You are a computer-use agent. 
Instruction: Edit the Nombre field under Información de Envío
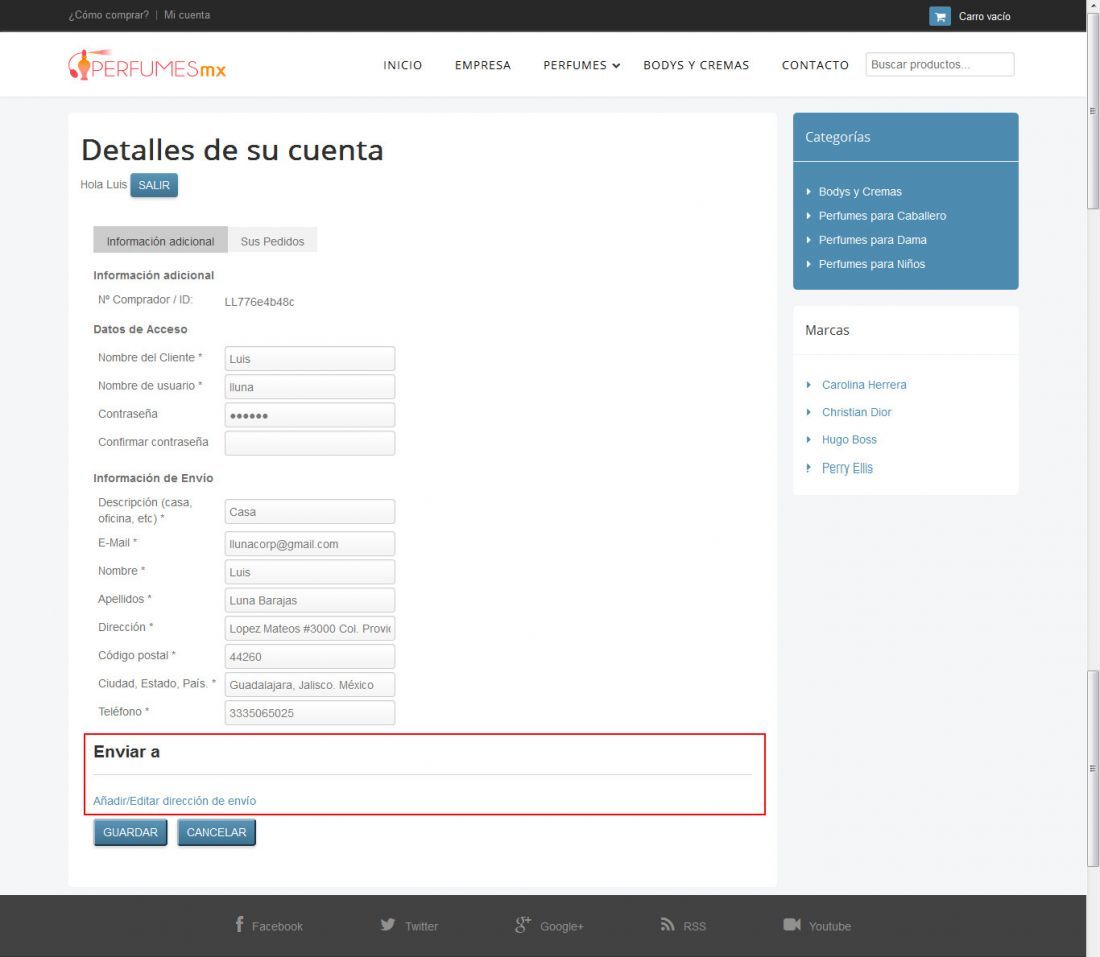(x=309, y=572)
